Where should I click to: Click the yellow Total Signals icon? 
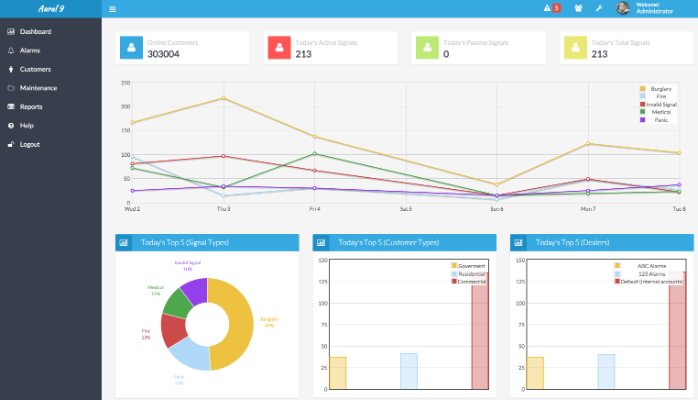click(x=575, y=47)
